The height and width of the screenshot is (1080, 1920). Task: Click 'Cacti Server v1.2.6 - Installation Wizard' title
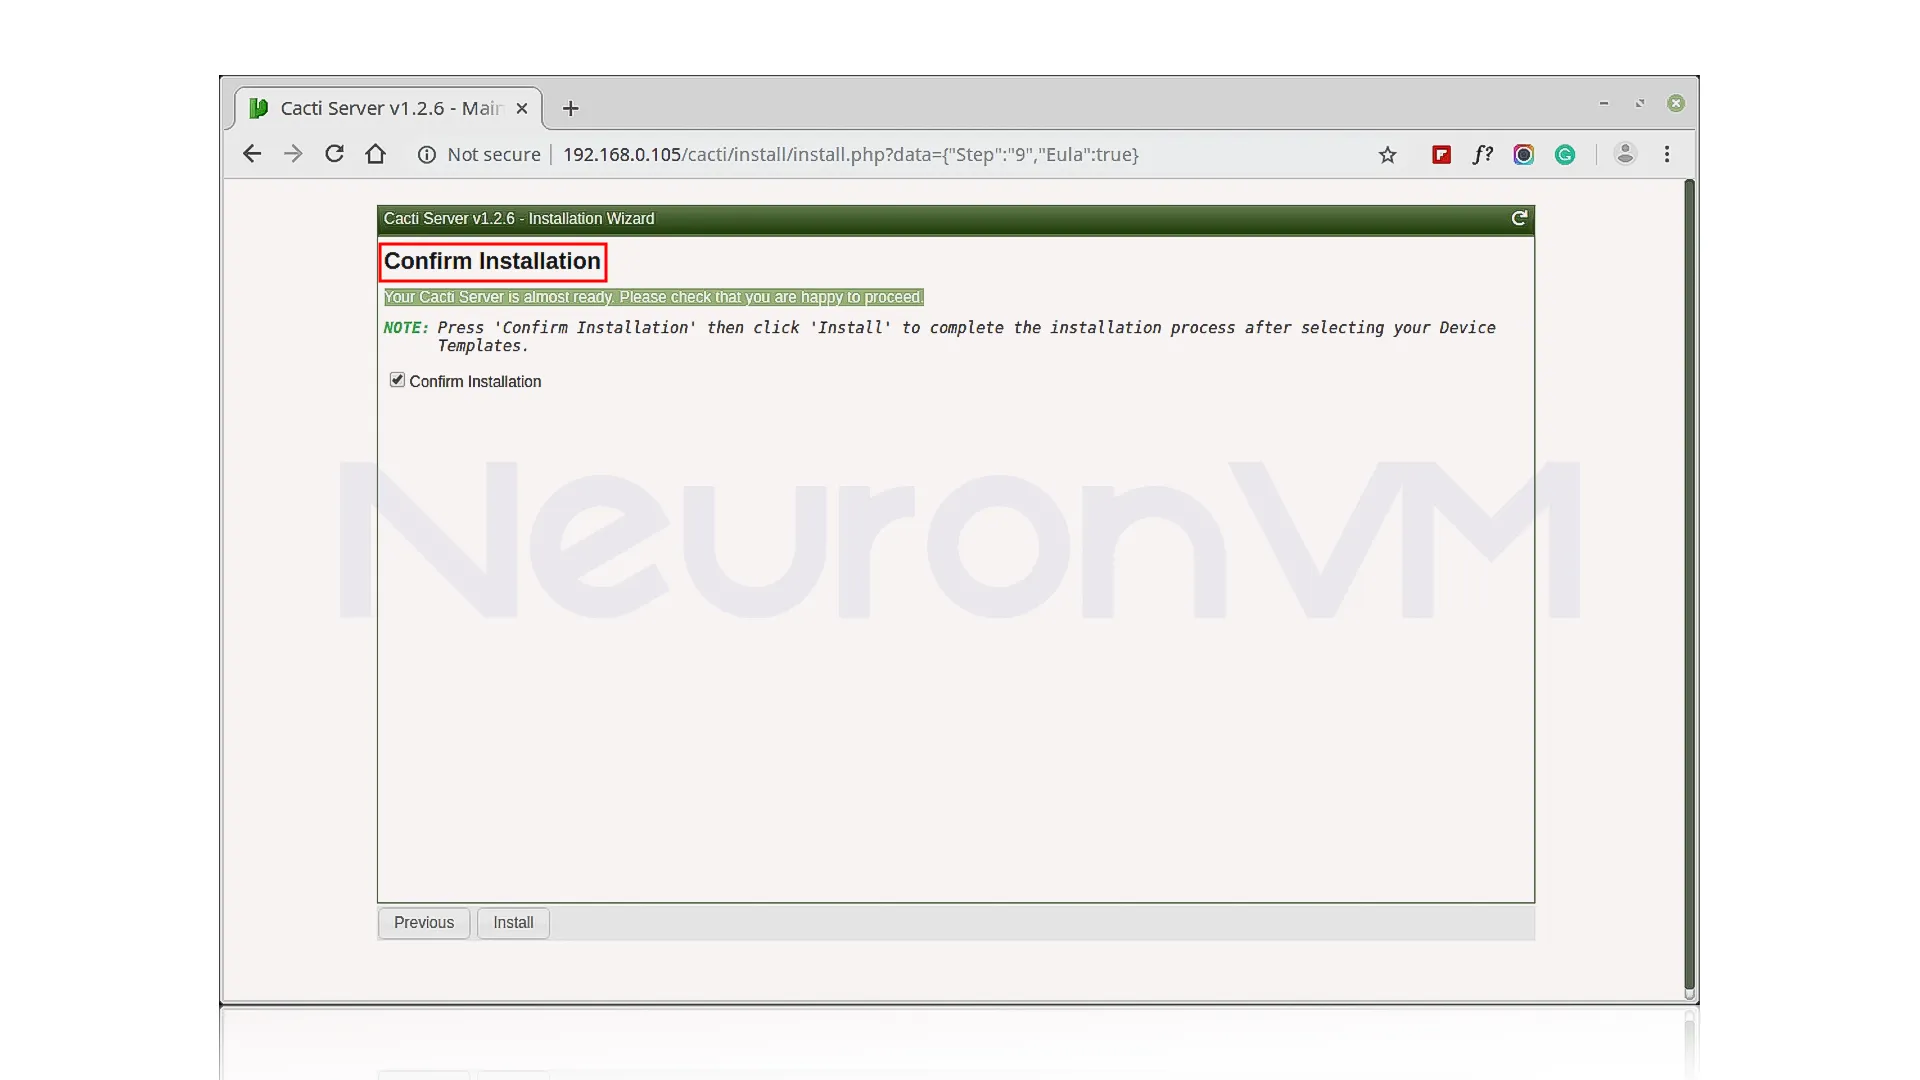click(519, 219)
